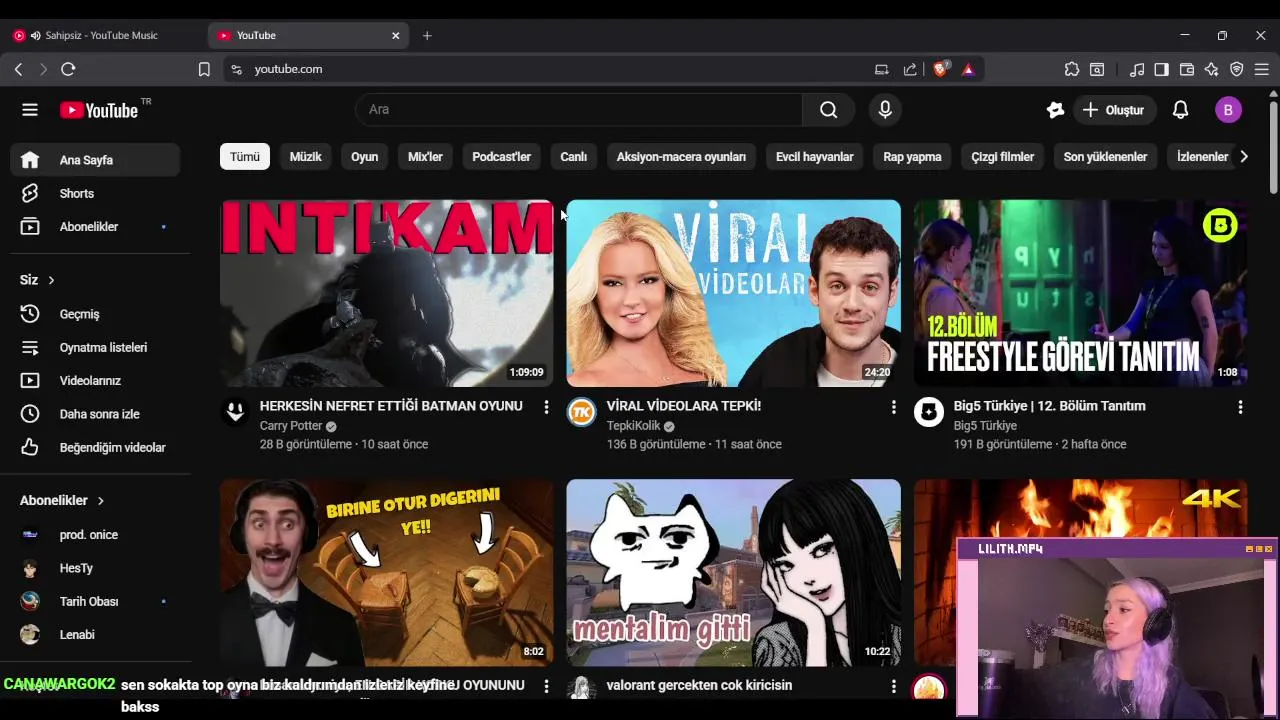The height and width of the screenshot is (720, 1280).
Task: Open Daha sonra izle list
Action: click(95, 414)
